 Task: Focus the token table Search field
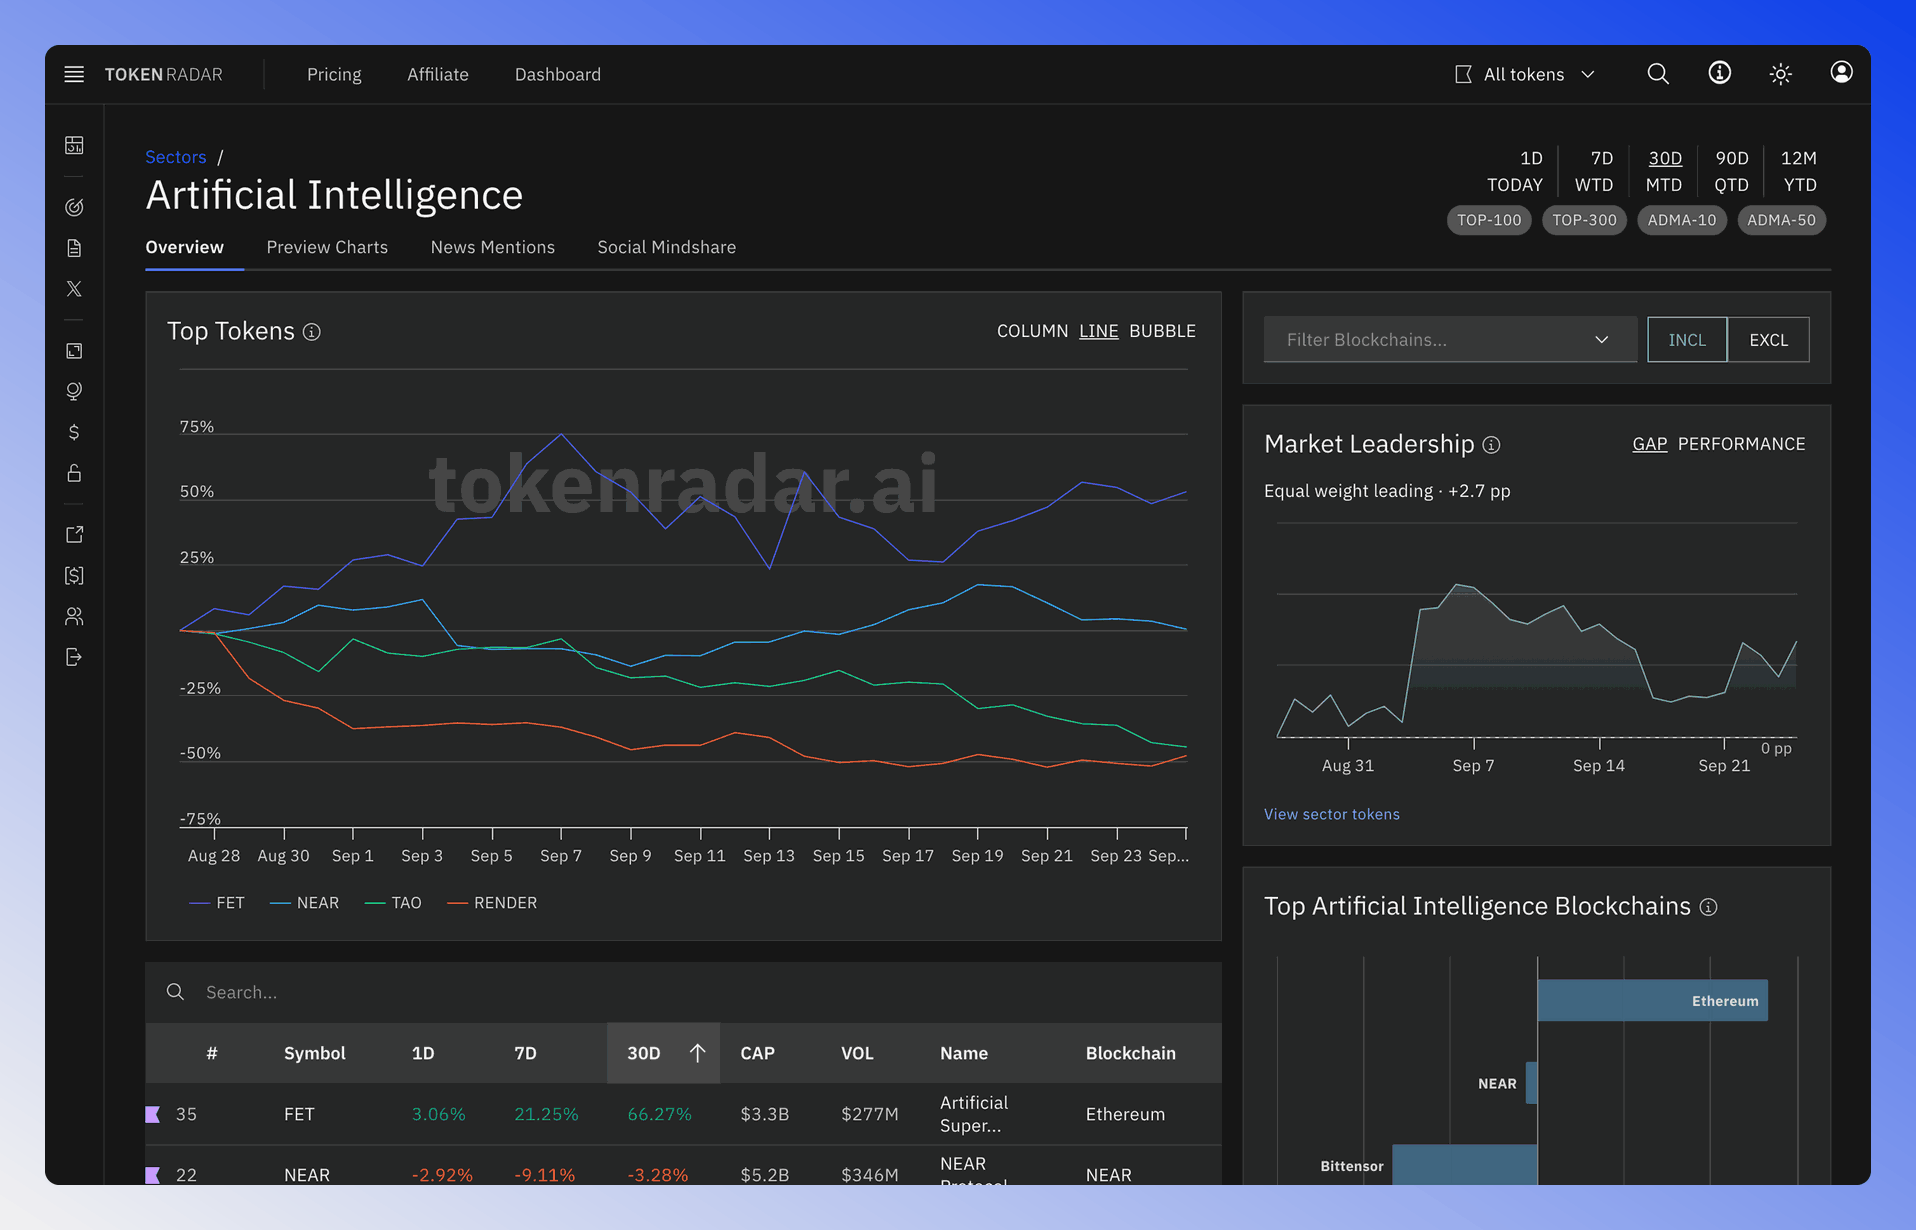click(x=683, y=992)
